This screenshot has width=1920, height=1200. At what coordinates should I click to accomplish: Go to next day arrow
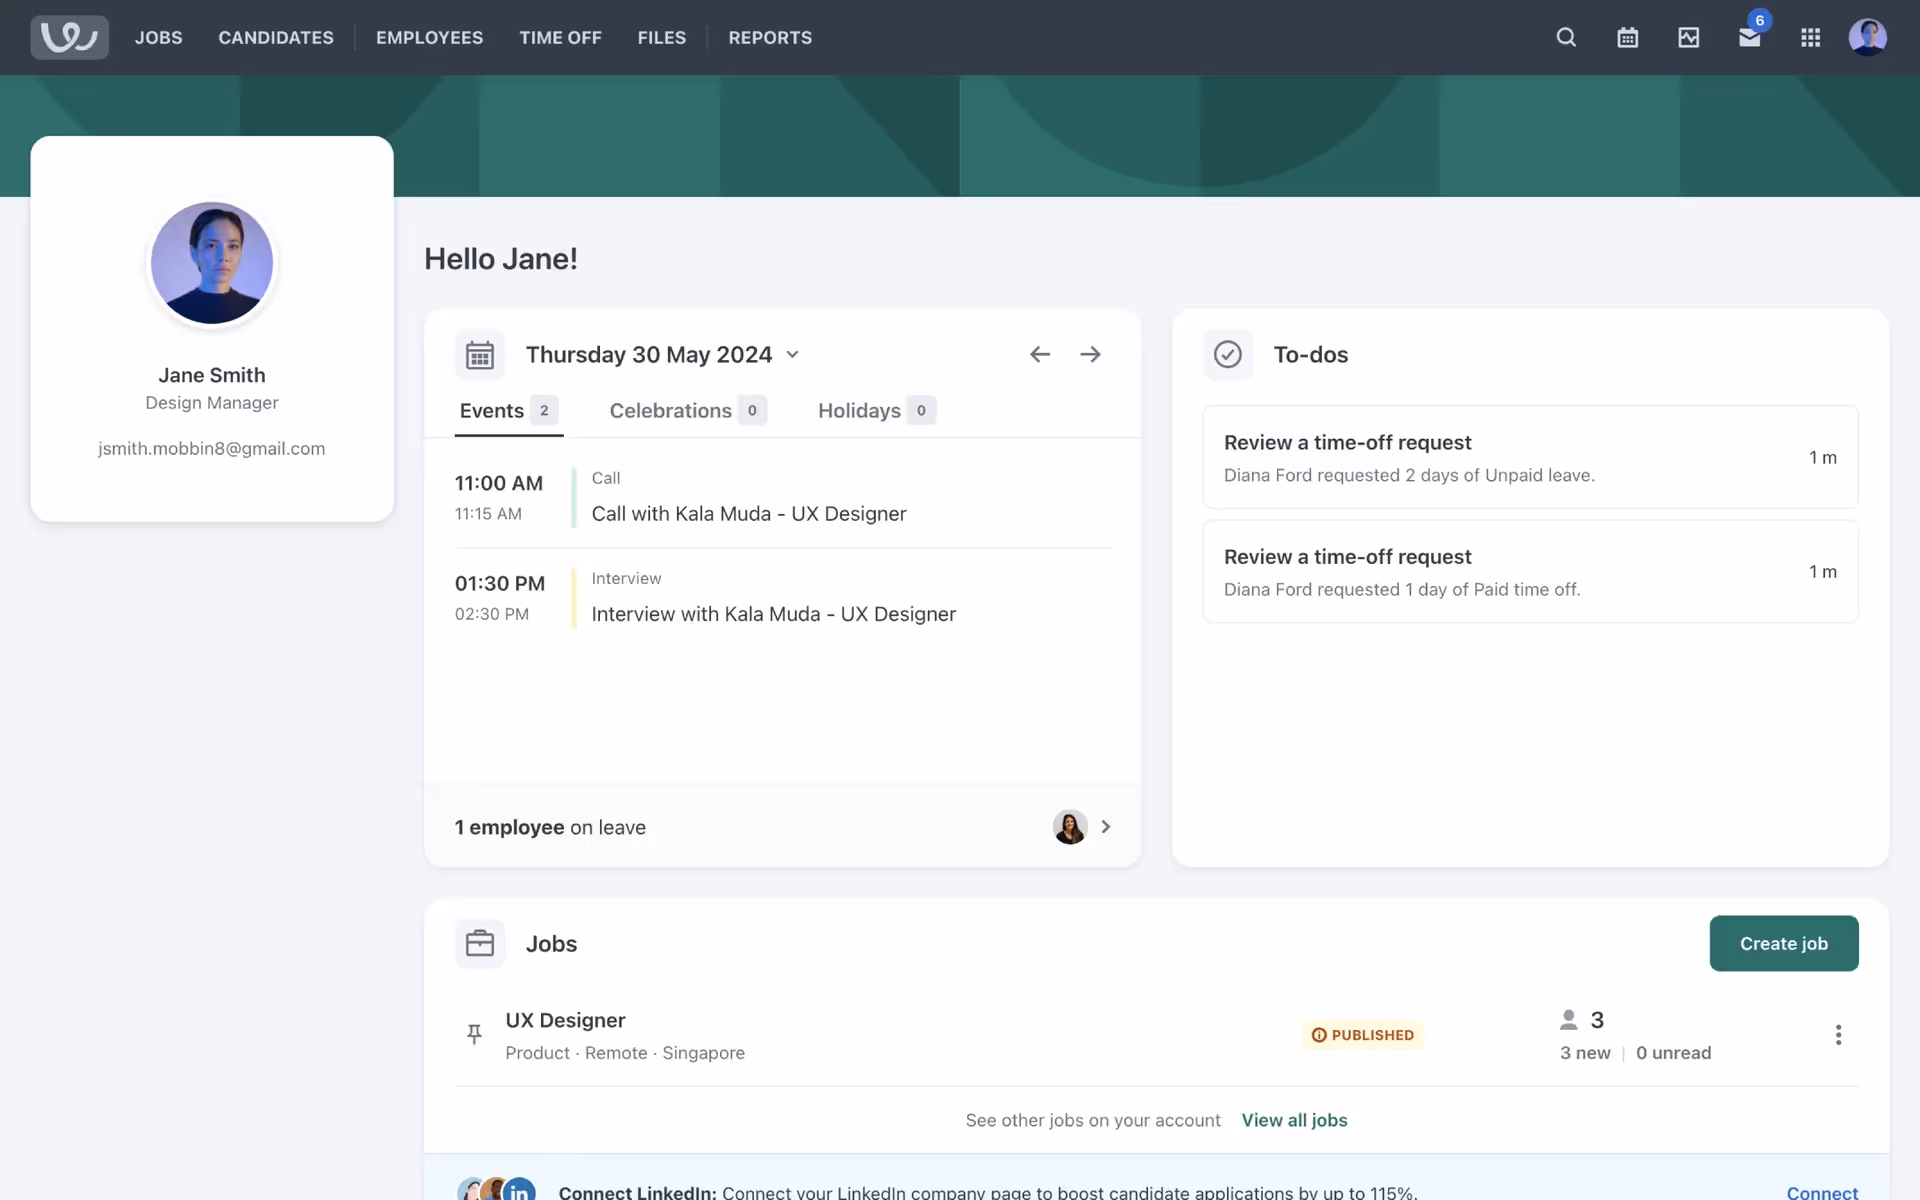coord(1090,354)
